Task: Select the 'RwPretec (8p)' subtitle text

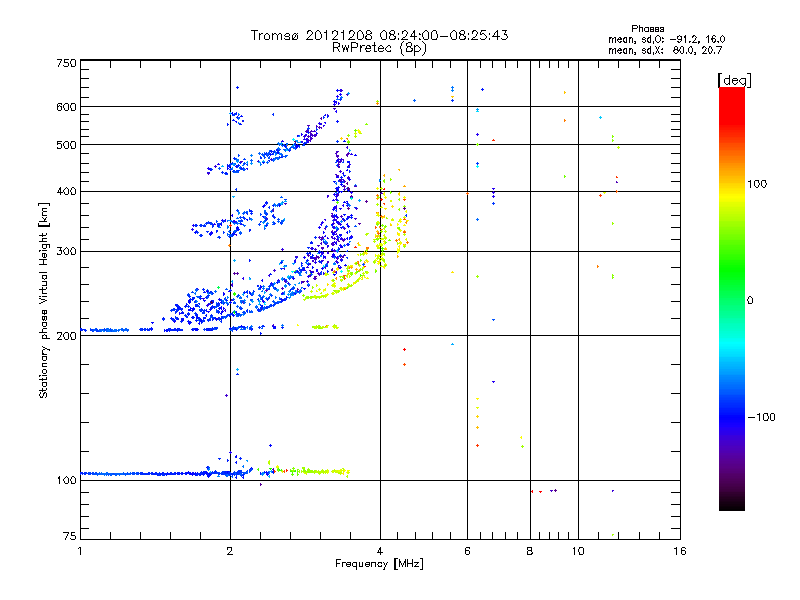Action: click(x=379, y=48)
